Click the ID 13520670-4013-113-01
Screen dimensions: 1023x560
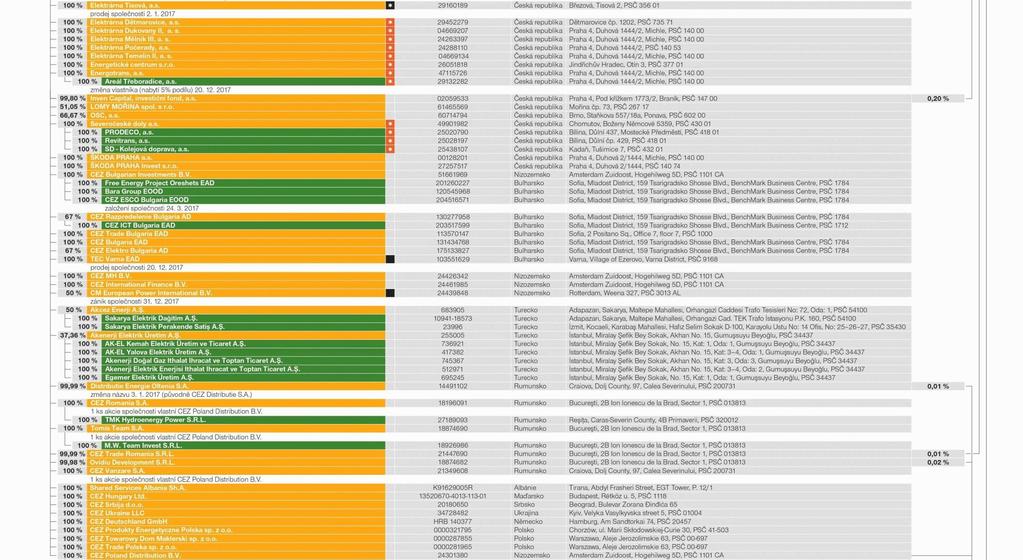coord(453,497)
